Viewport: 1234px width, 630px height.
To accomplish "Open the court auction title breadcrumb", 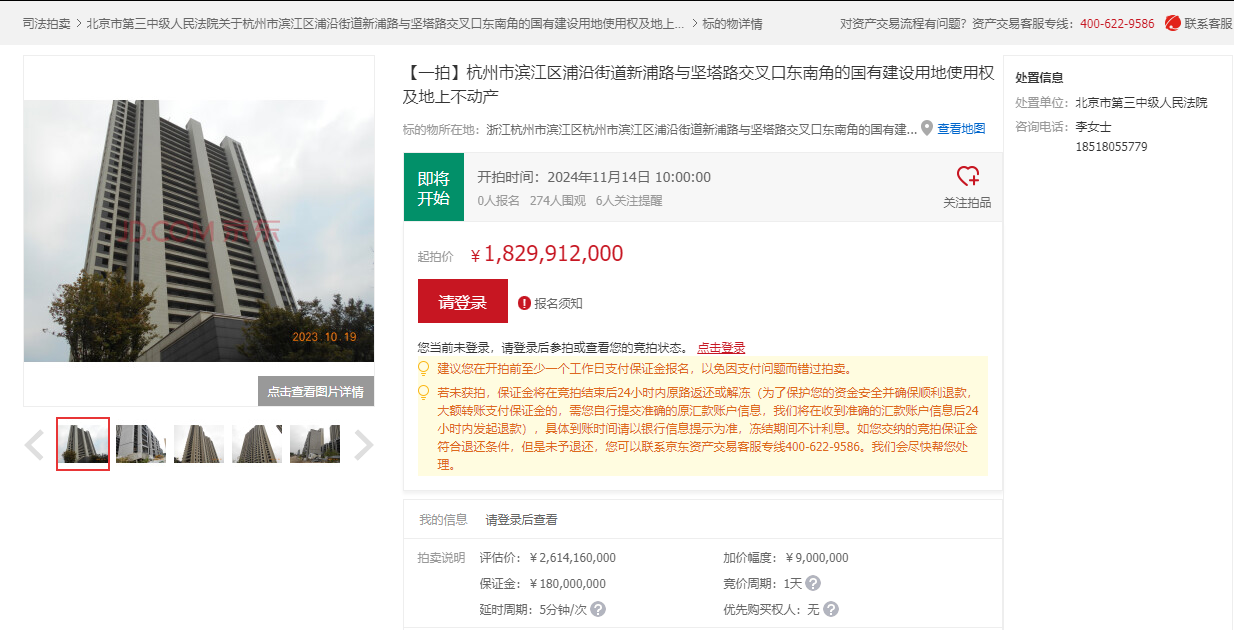I will 385,23.
